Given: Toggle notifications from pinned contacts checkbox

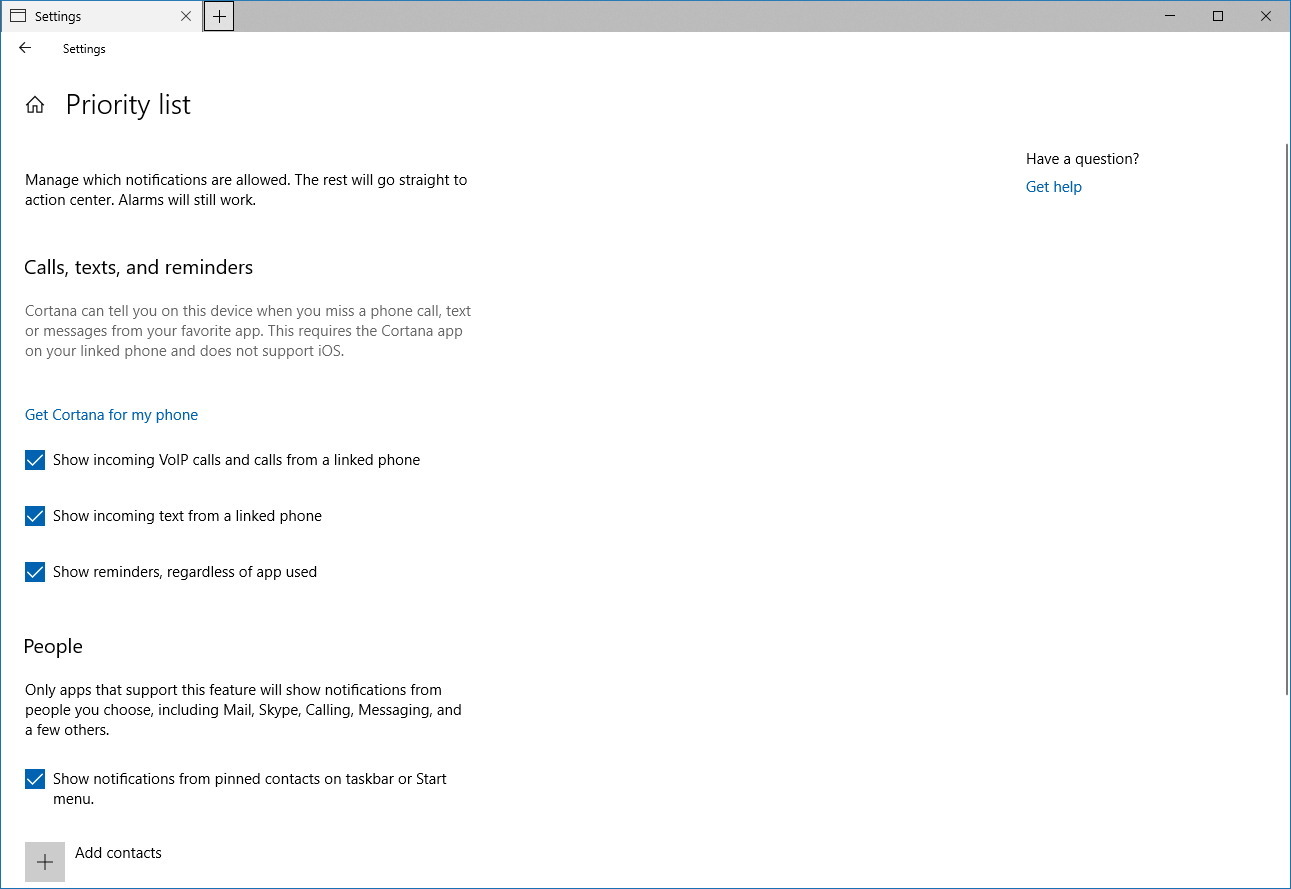Looking at the screenshot, I should [x=35, y=779].
